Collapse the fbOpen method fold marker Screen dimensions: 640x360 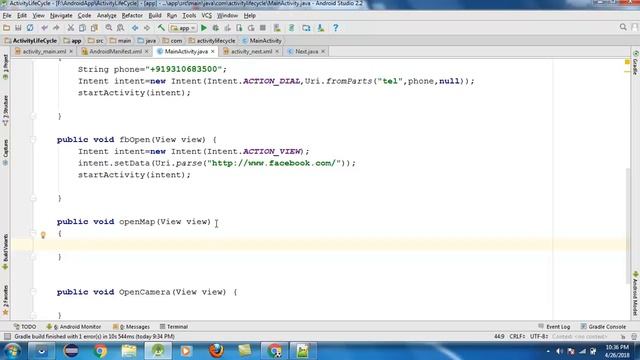[33, 140]
